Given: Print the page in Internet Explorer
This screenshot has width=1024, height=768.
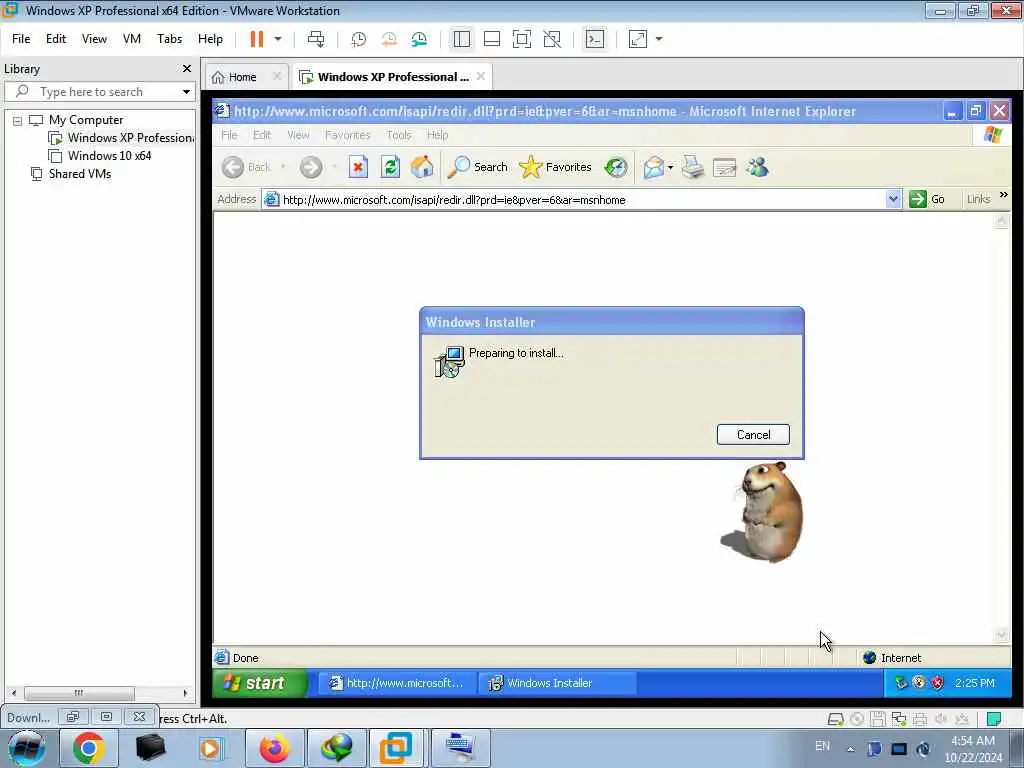Looking at the screenshot, I should point(692,168).
